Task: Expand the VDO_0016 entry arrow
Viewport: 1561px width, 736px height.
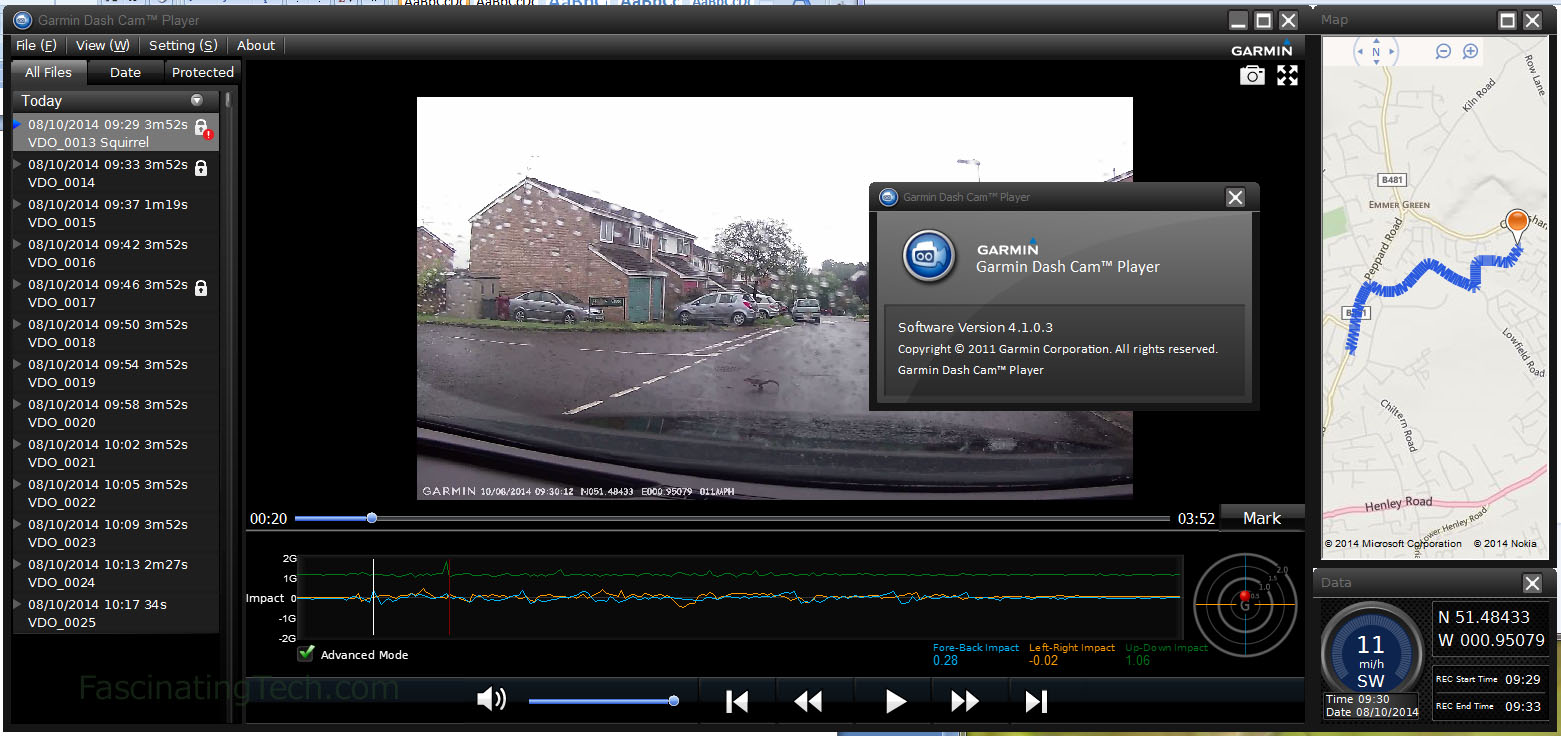Action: coord(17,244)
